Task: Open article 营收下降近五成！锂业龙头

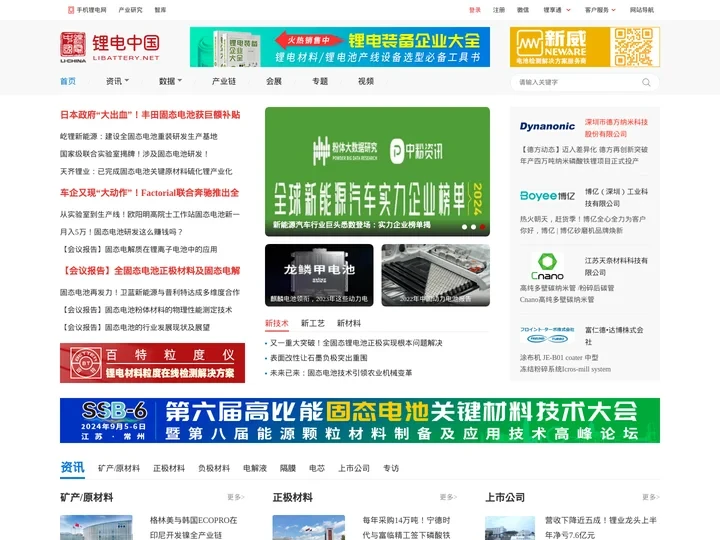Action: click(x=601, y=528)
